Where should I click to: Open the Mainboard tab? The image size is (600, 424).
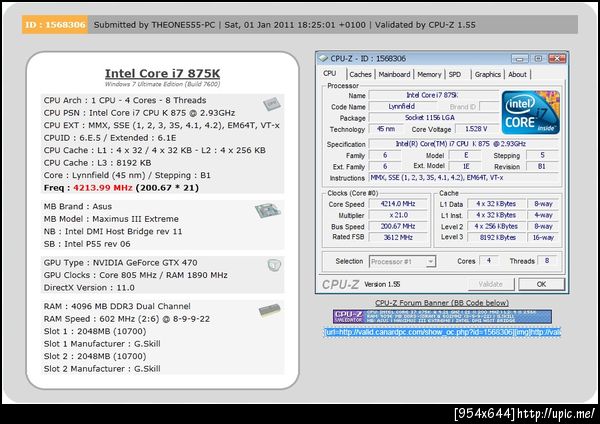coord(394,74)
